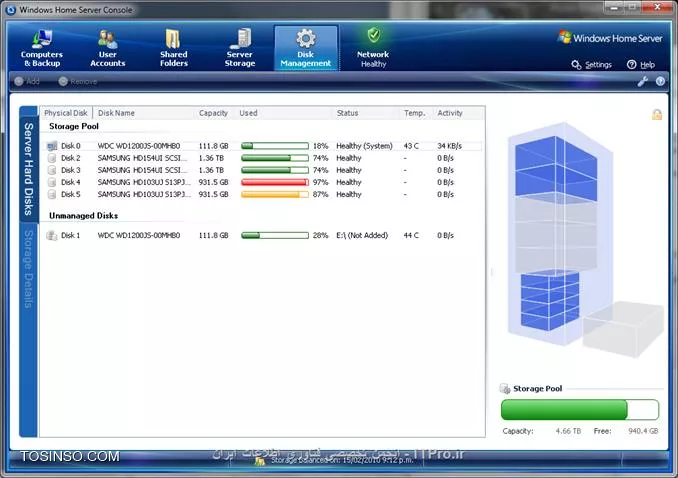Click the round help icon beside wrench
The width and height of the screenshot is (678, 478).
(660, 81)
